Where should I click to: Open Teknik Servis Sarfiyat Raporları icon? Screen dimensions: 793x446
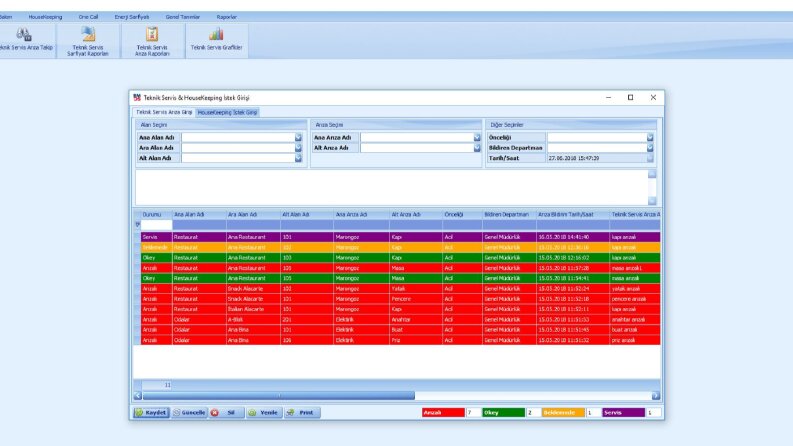click(88, 34)
